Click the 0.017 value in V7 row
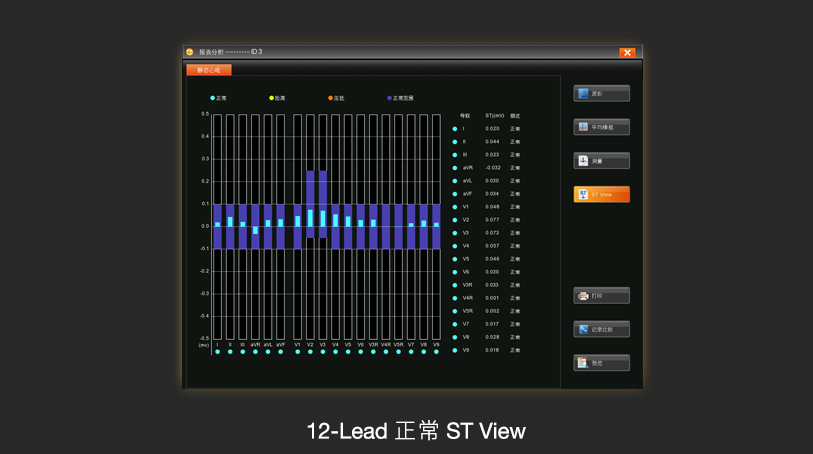 (x=492, y=324)
